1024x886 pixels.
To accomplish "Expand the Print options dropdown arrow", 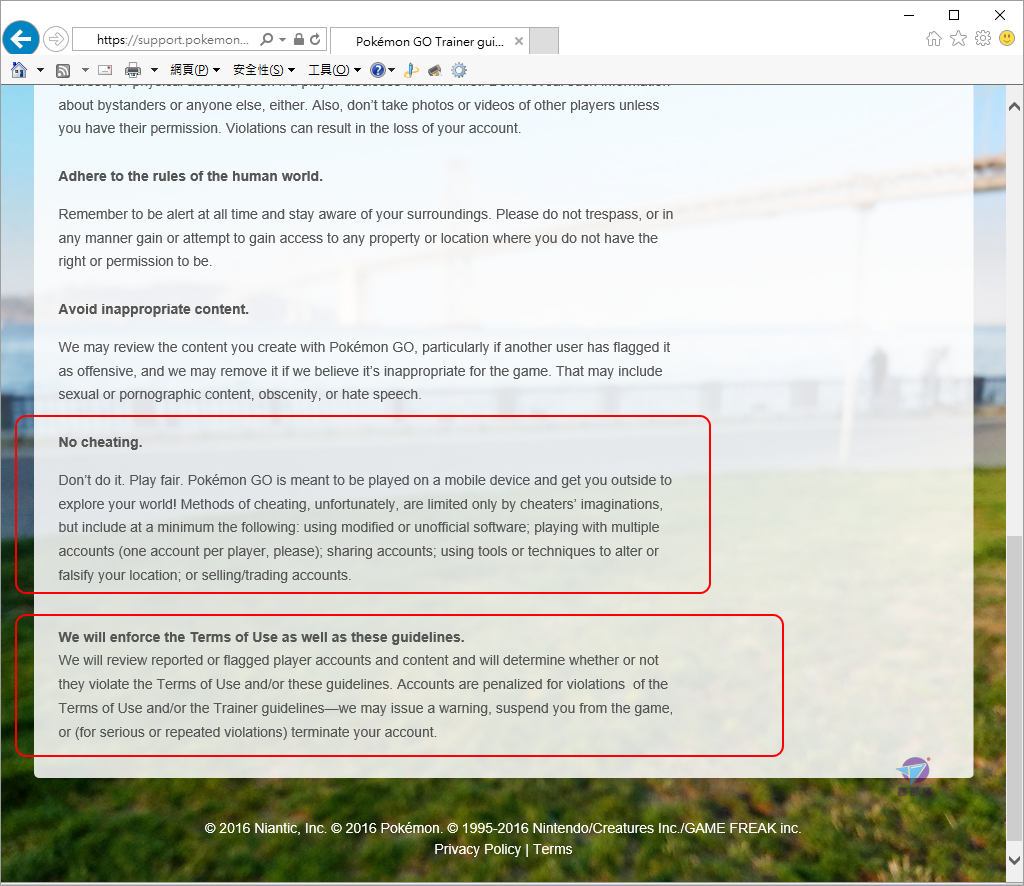I will [x=154, y=70].
